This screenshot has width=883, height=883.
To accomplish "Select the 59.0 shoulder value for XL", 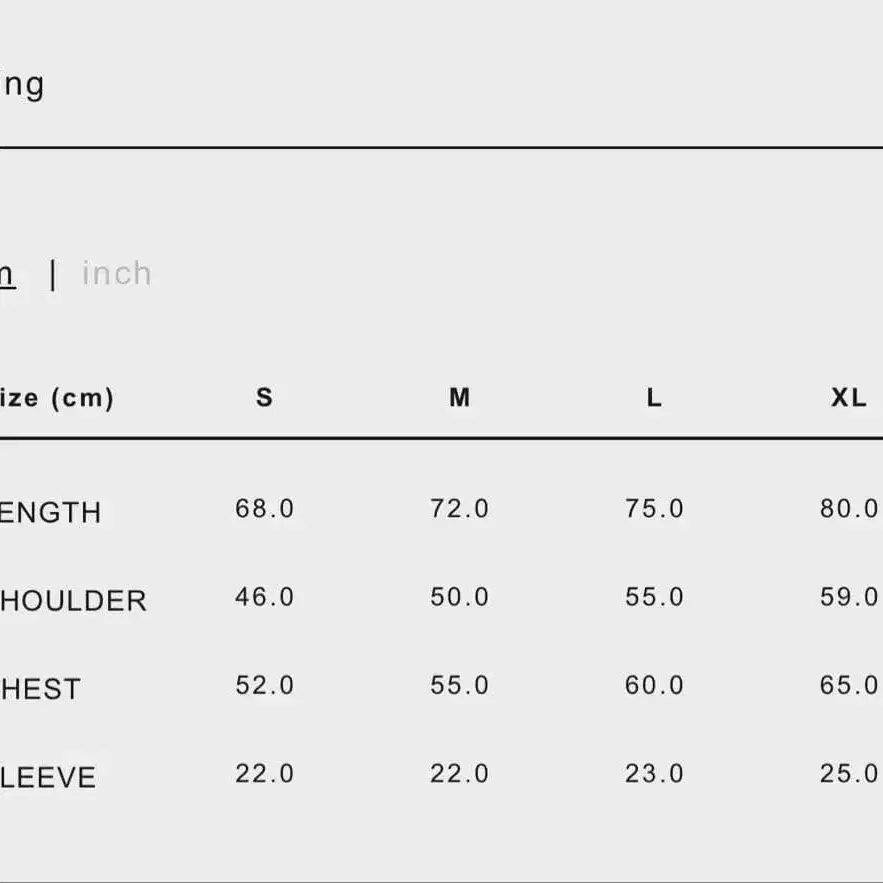I will point(849,597).
